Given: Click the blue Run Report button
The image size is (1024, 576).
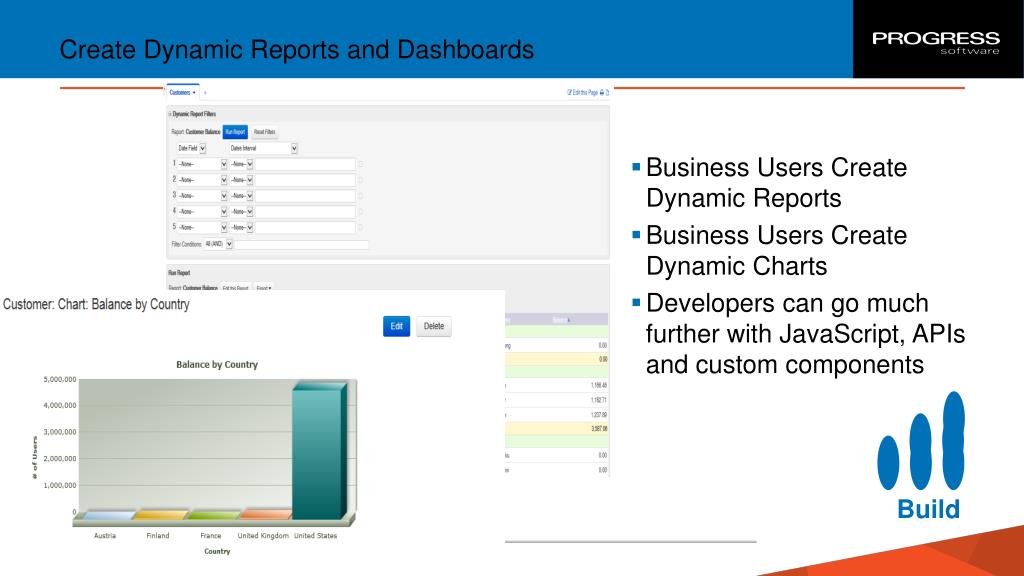Looking at the screenshot, I should point(235,132).
